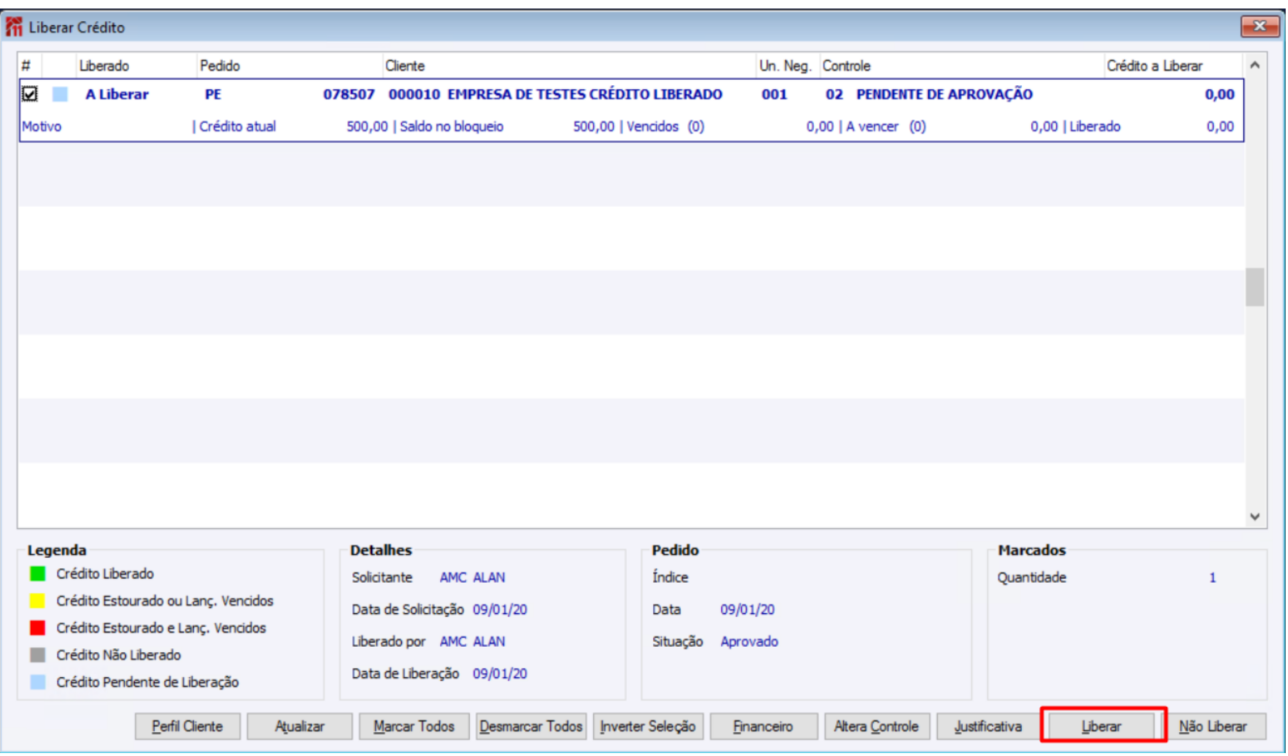The width and height of the screenshot is (1288, 756).
Task: Click the gray Crédito Não Liberado swatch
Action: point(38,655)
